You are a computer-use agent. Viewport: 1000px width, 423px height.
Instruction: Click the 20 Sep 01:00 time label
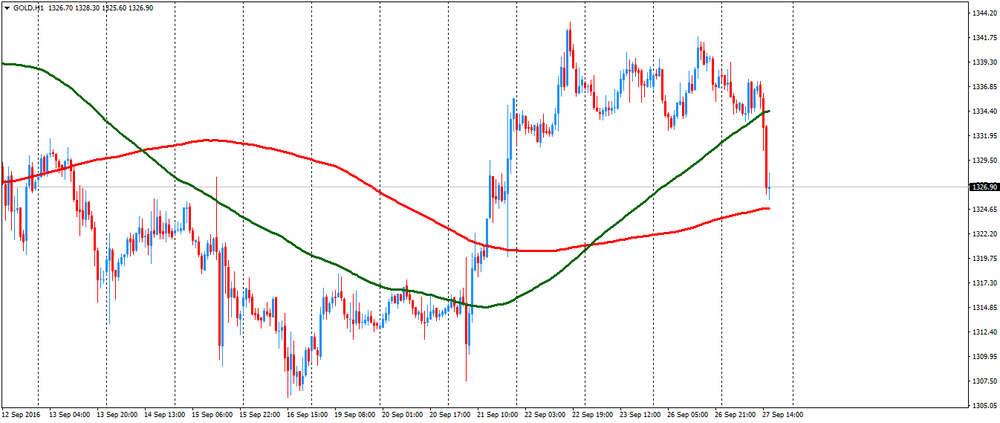[401, 414]
